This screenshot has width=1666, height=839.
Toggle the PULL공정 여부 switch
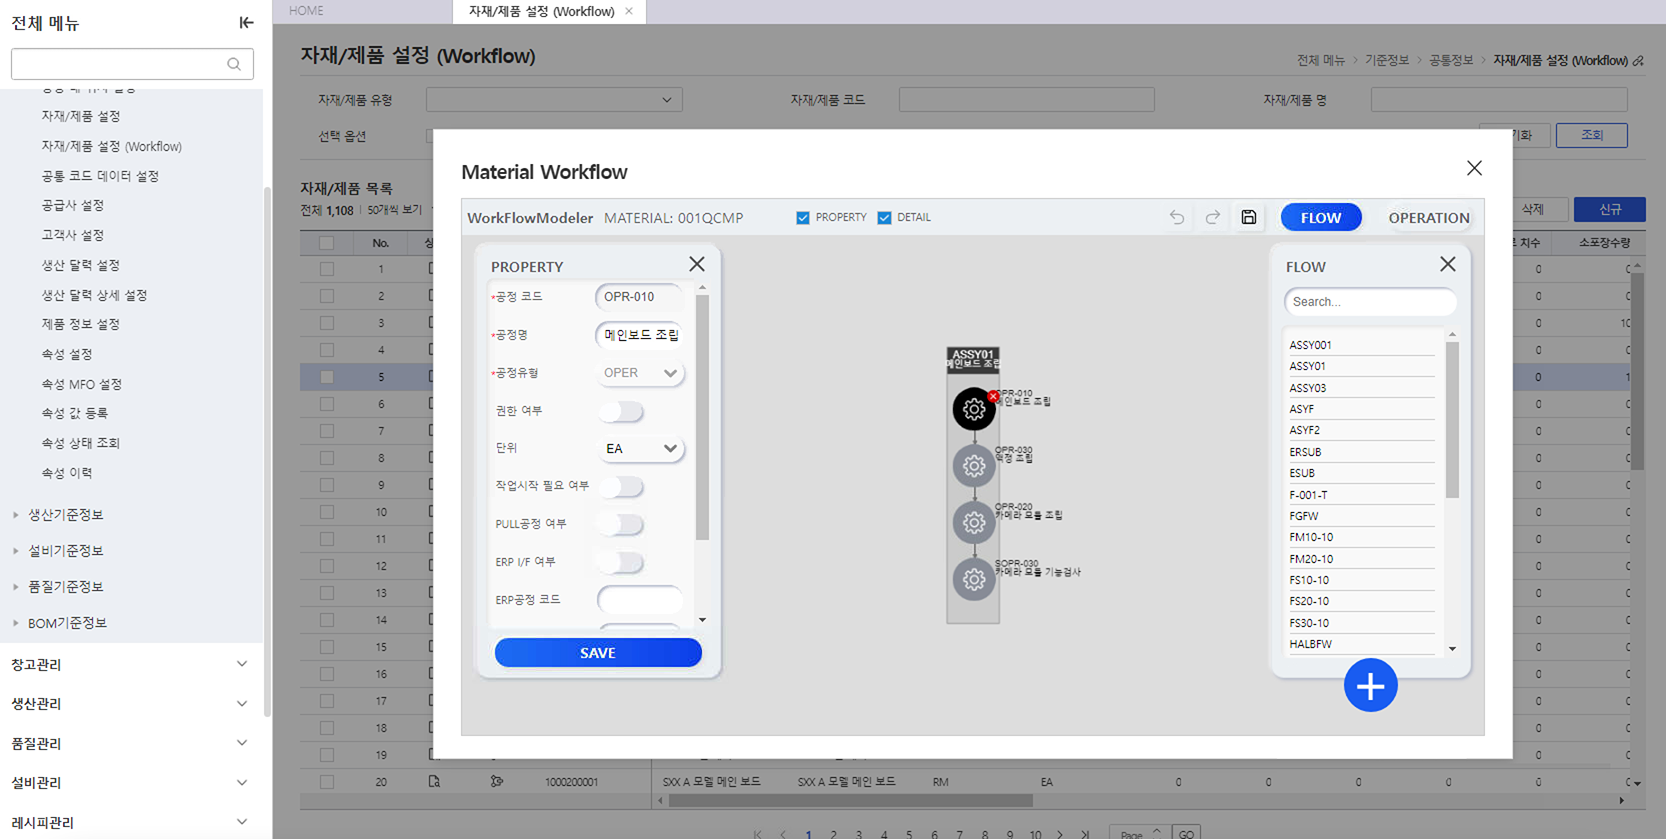(621, 524)
